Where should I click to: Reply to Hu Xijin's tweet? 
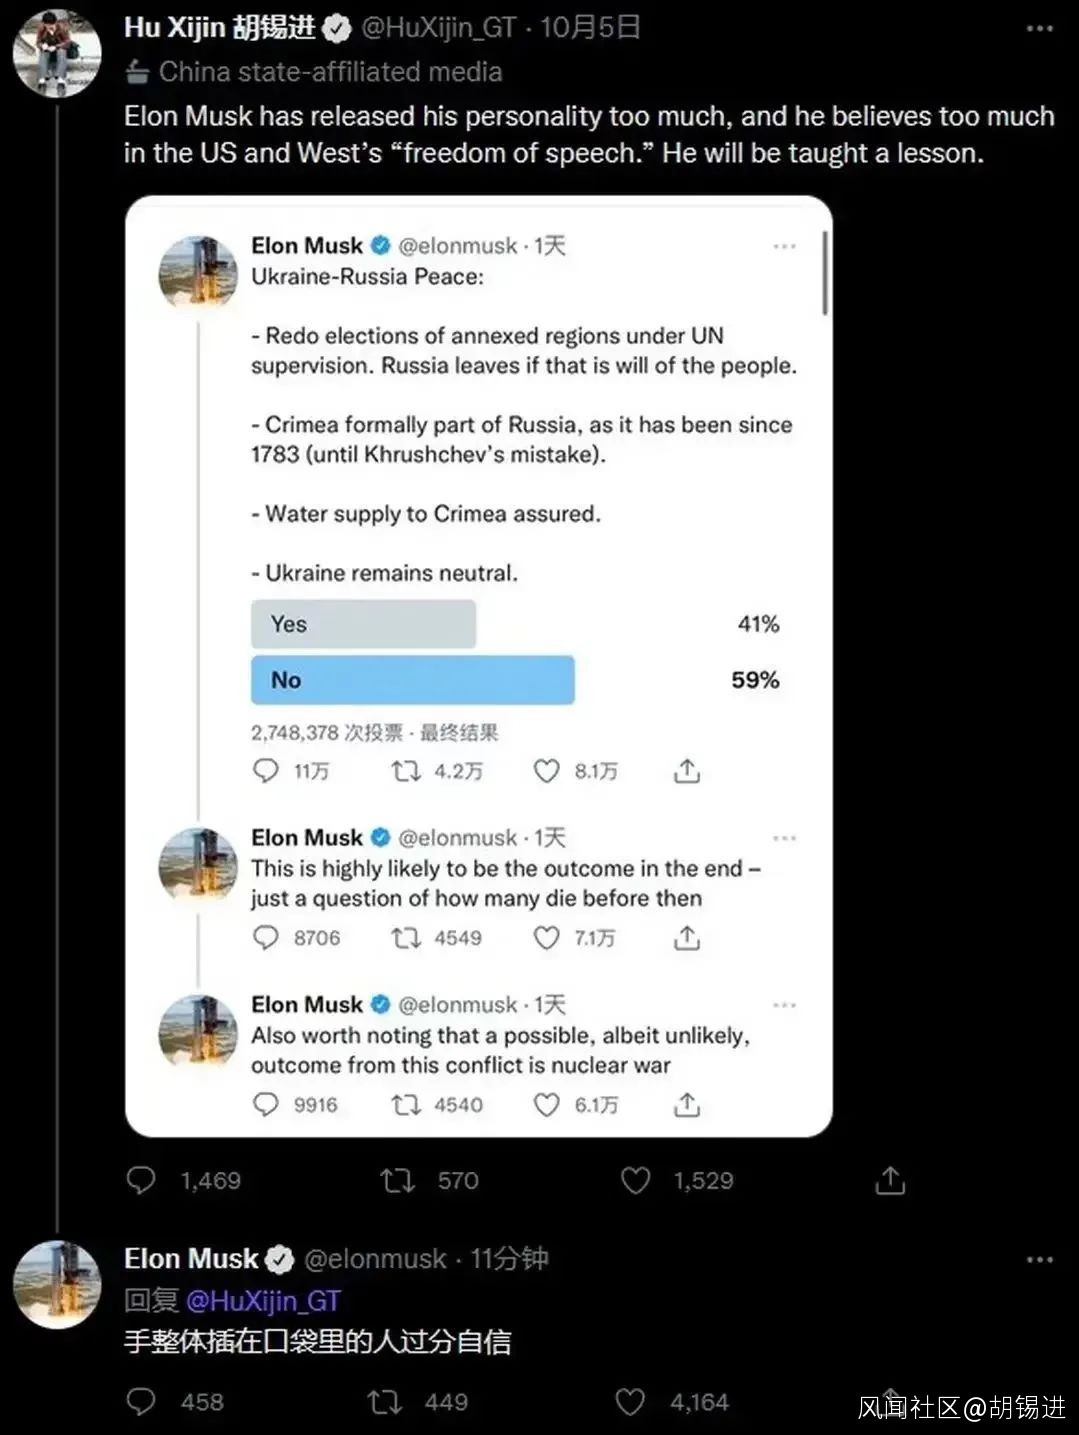pyautogui.click(x=141, y=1181)
